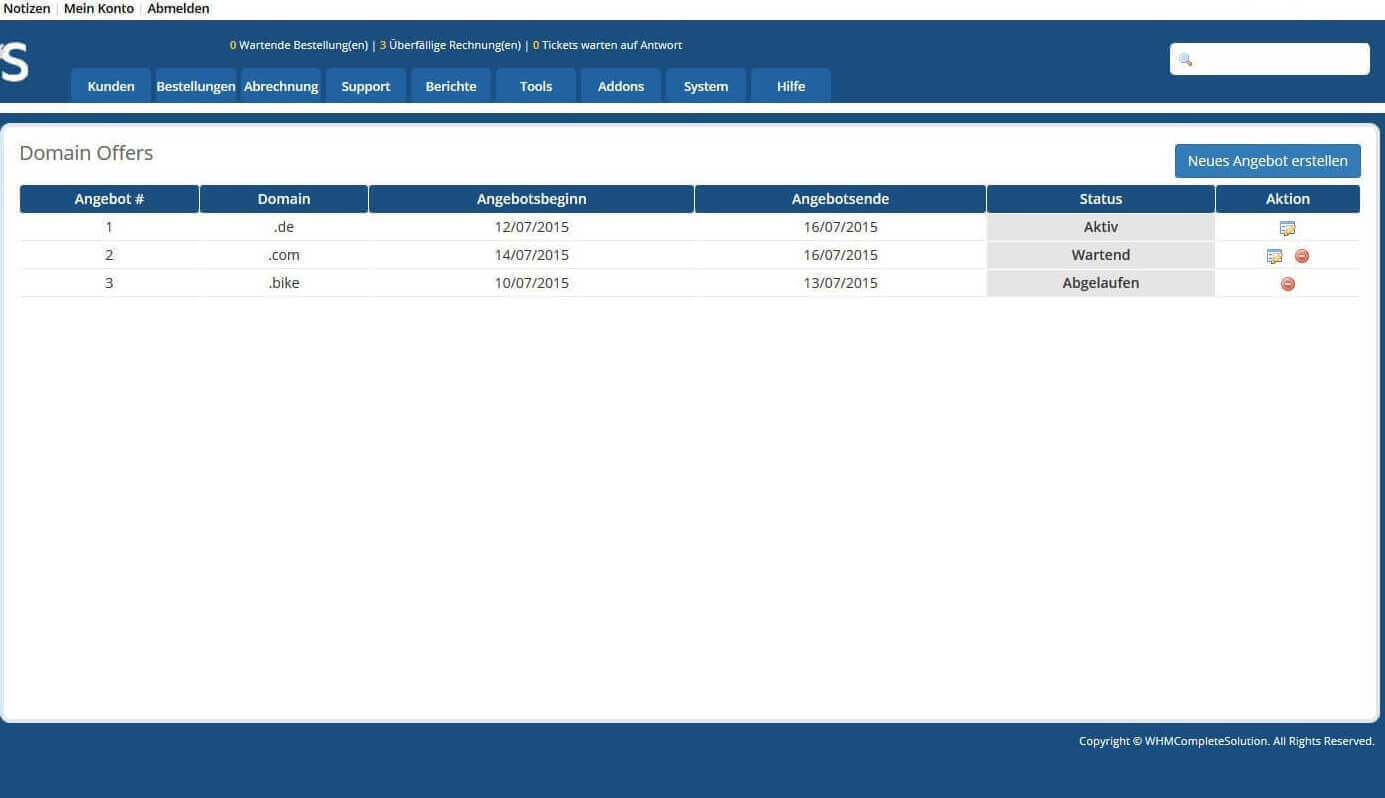View the overdue invoices link
Screen dimensions: 1385x798
click(453, 45)
